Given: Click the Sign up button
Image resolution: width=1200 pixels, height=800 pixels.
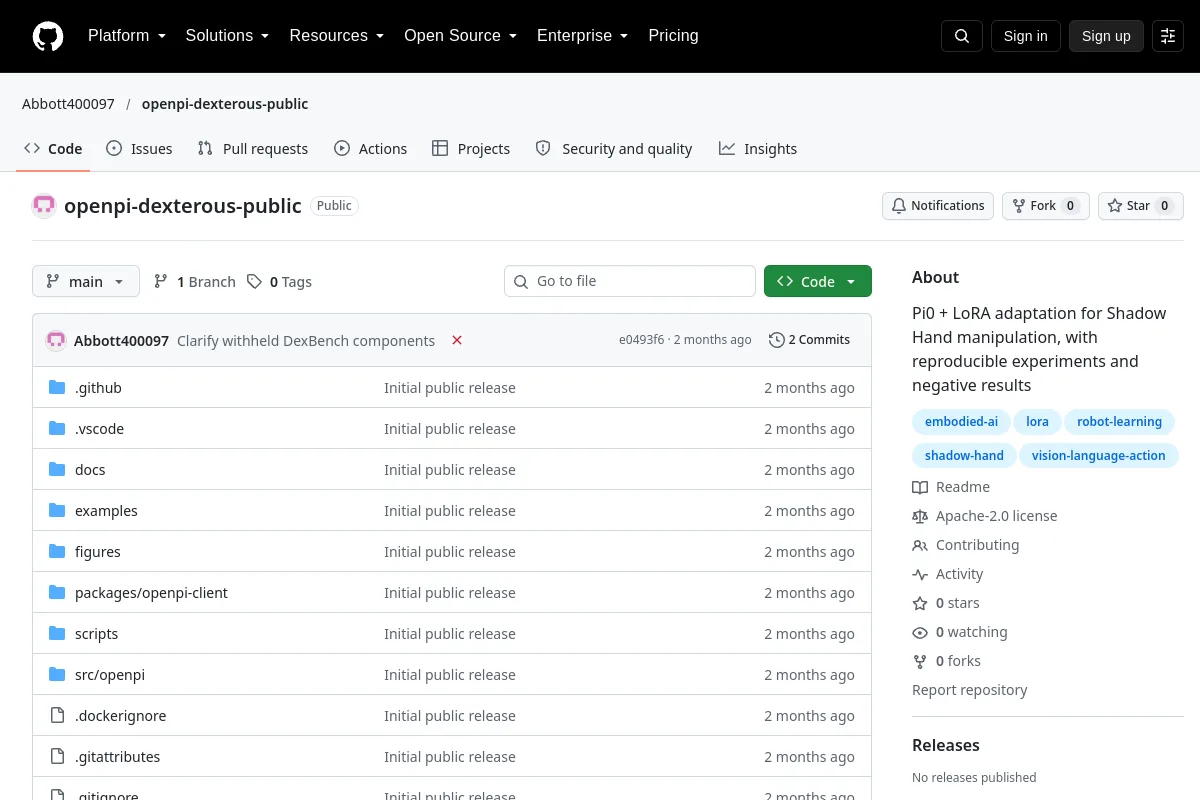Looking at the screenshot, I should tap(1106, 36).
